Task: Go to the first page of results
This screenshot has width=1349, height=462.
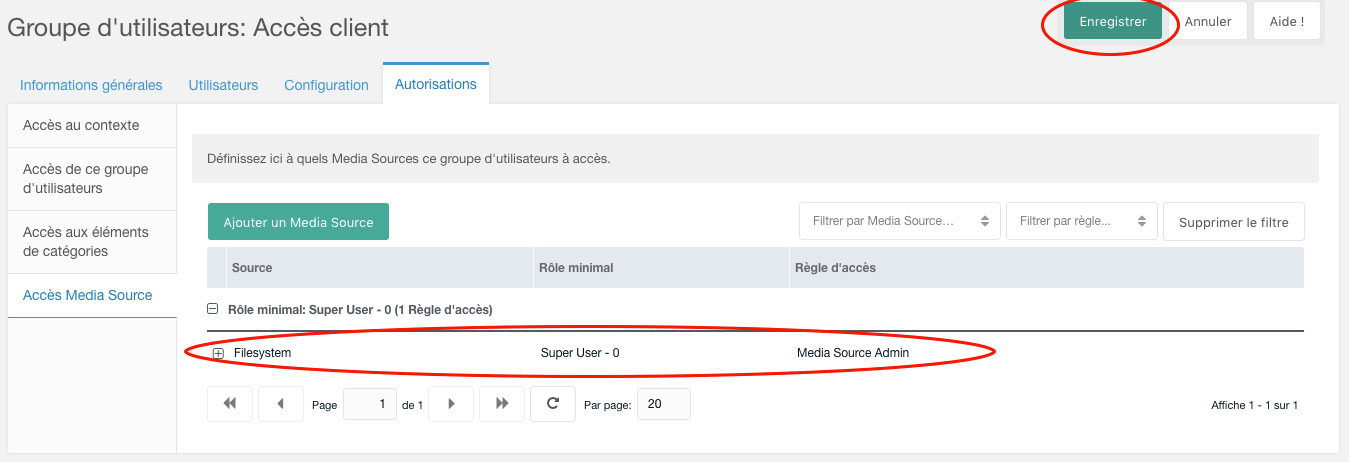Action: (x=230, y=404)
